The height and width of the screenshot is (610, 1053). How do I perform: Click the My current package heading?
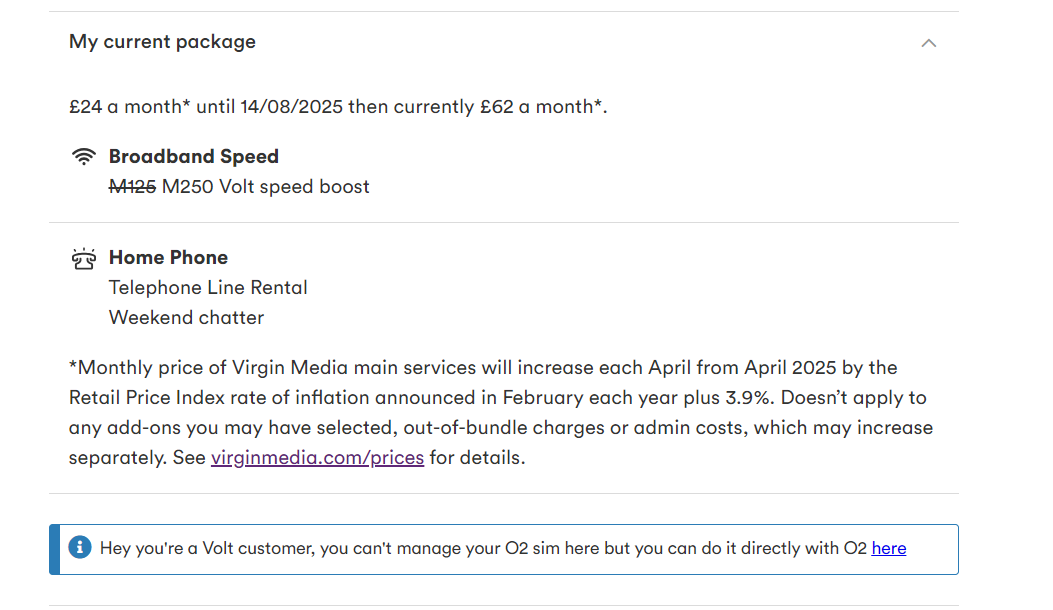point(163,42)
